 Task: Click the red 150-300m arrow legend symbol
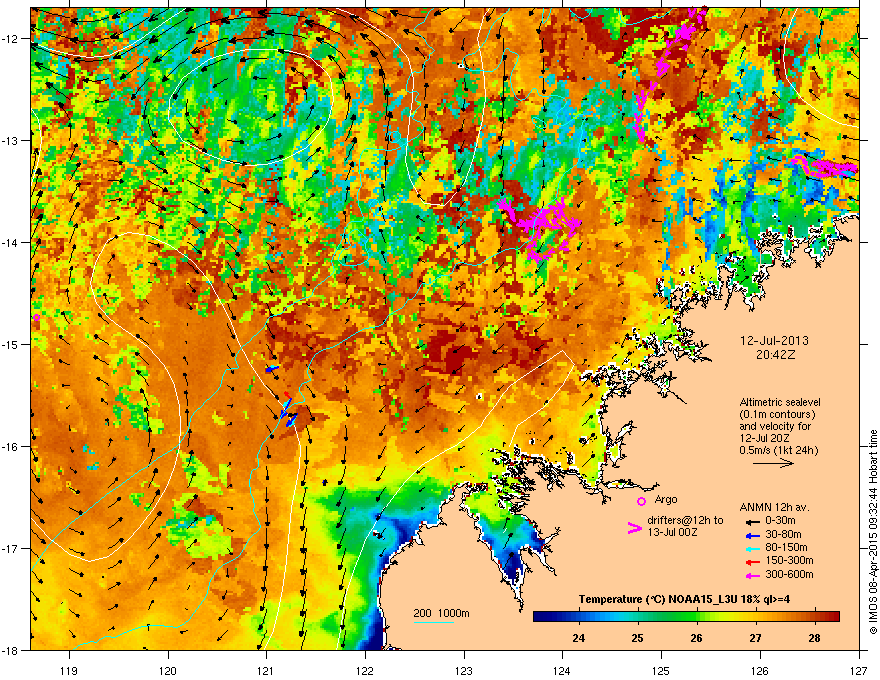(751, 561)
